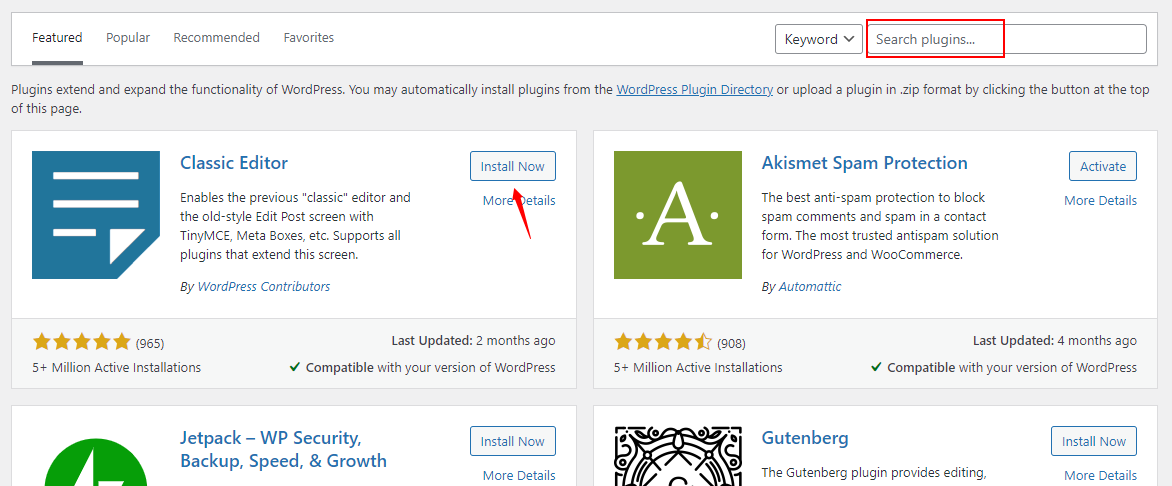Click the Akismet star rating
1172x486 pixels.
663,342
